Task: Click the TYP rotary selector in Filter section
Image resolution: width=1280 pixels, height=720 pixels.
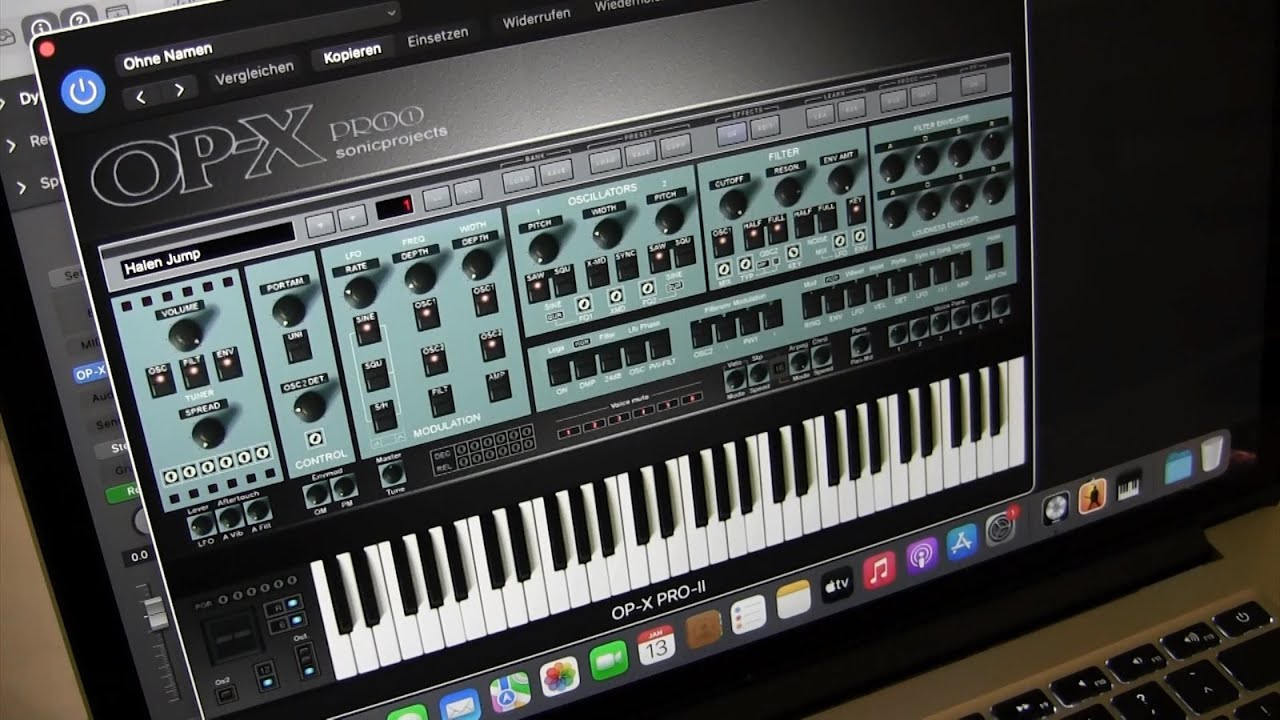Action: click(747, 264)
